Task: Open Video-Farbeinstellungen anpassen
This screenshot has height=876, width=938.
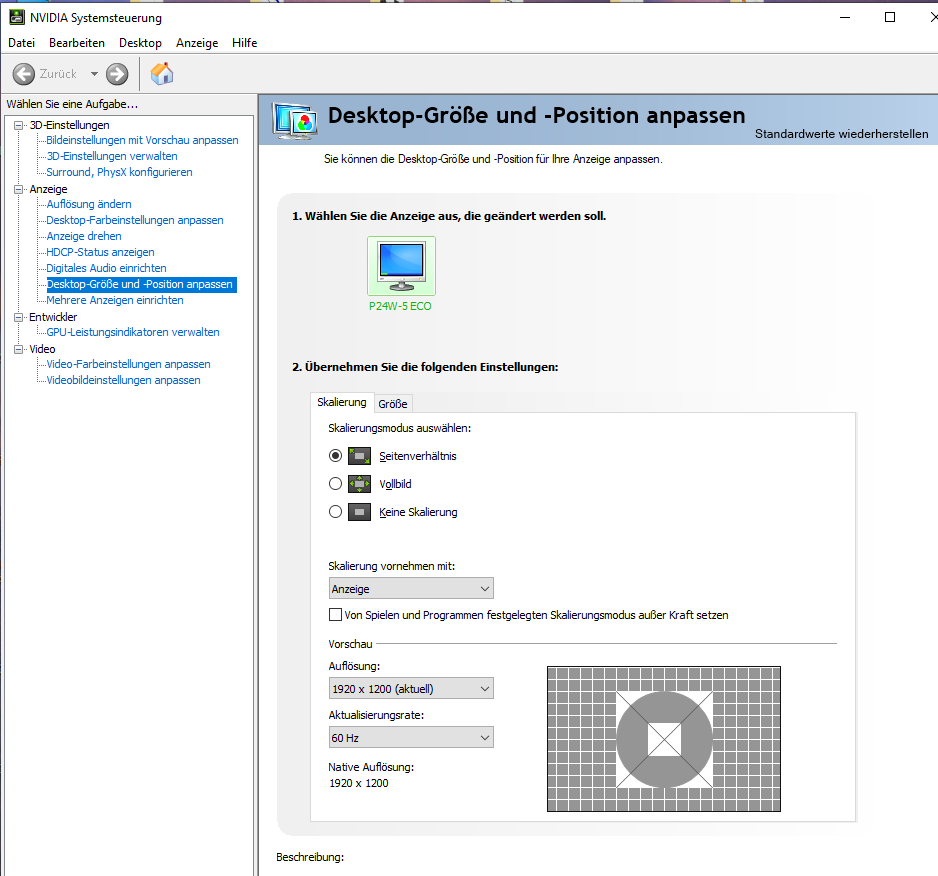Action: [128, 364]
